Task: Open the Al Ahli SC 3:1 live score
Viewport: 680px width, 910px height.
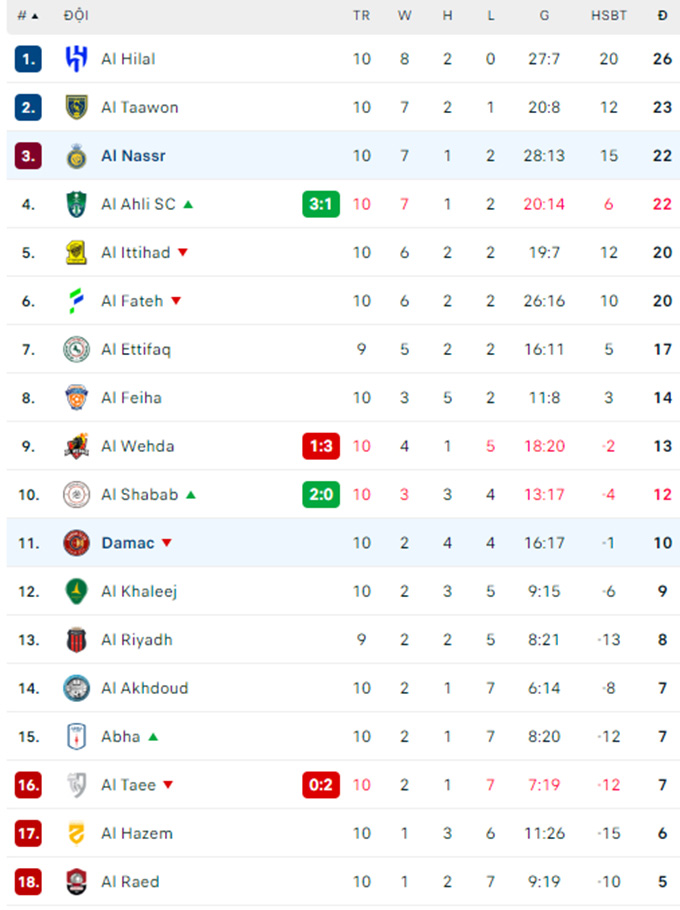Action: 321,204
